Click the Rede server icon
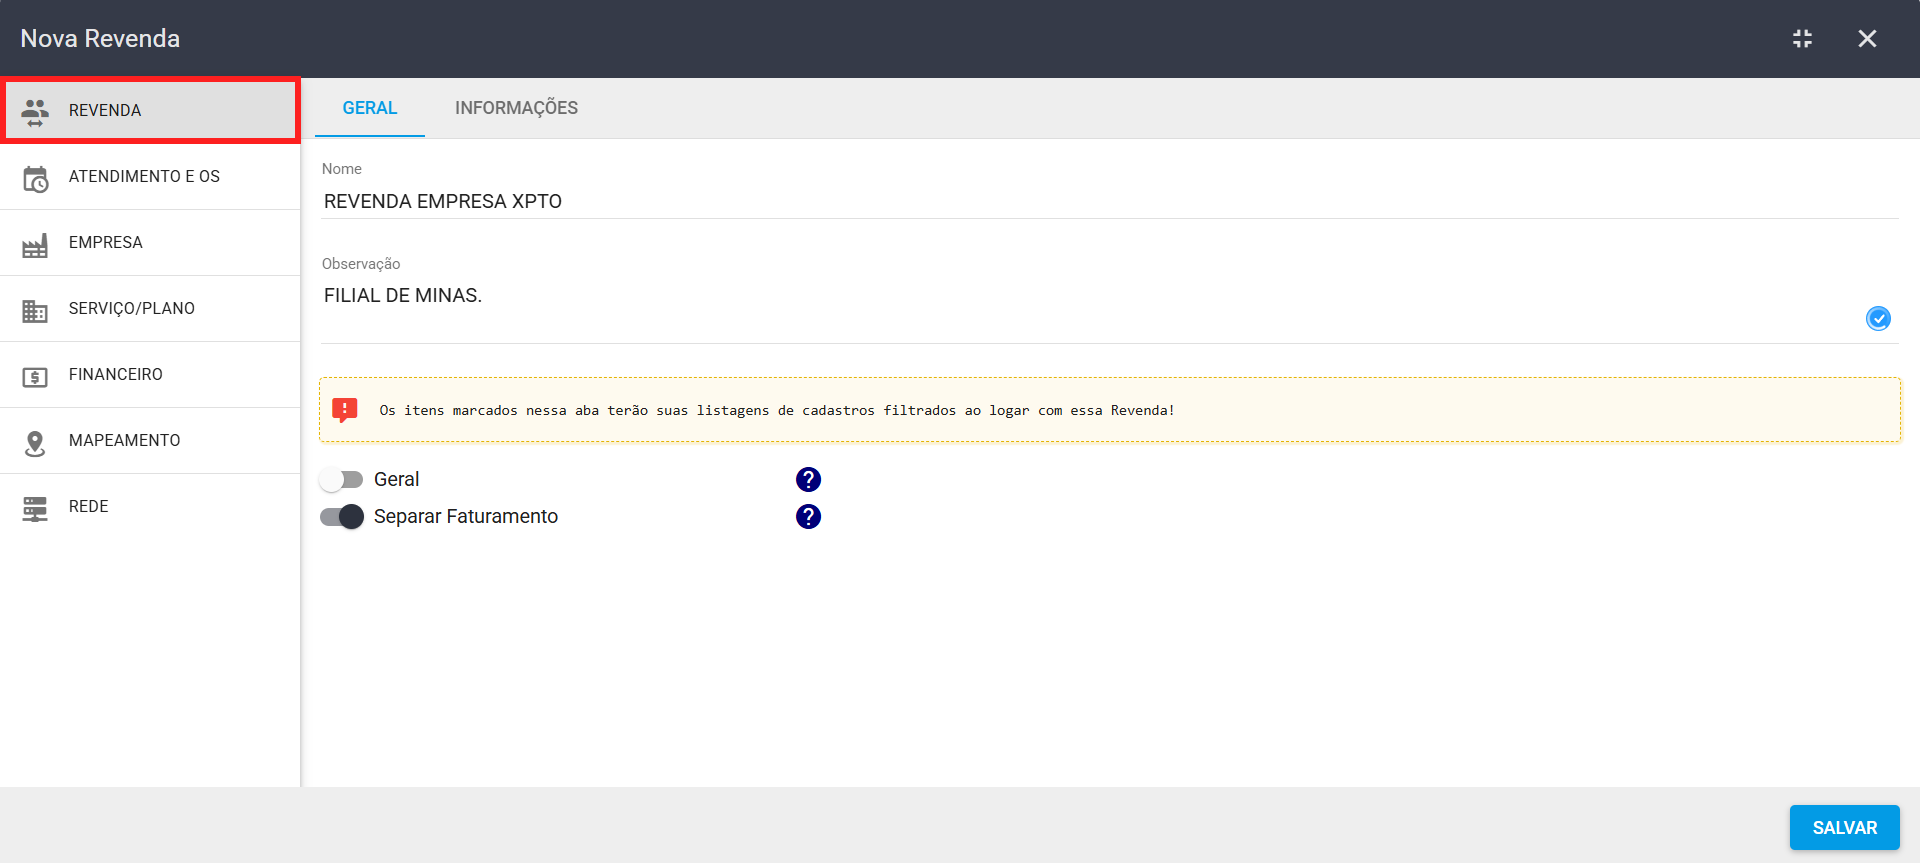Image resolution: width=1920 pixels, height=863 pixels. coord(35,508)
